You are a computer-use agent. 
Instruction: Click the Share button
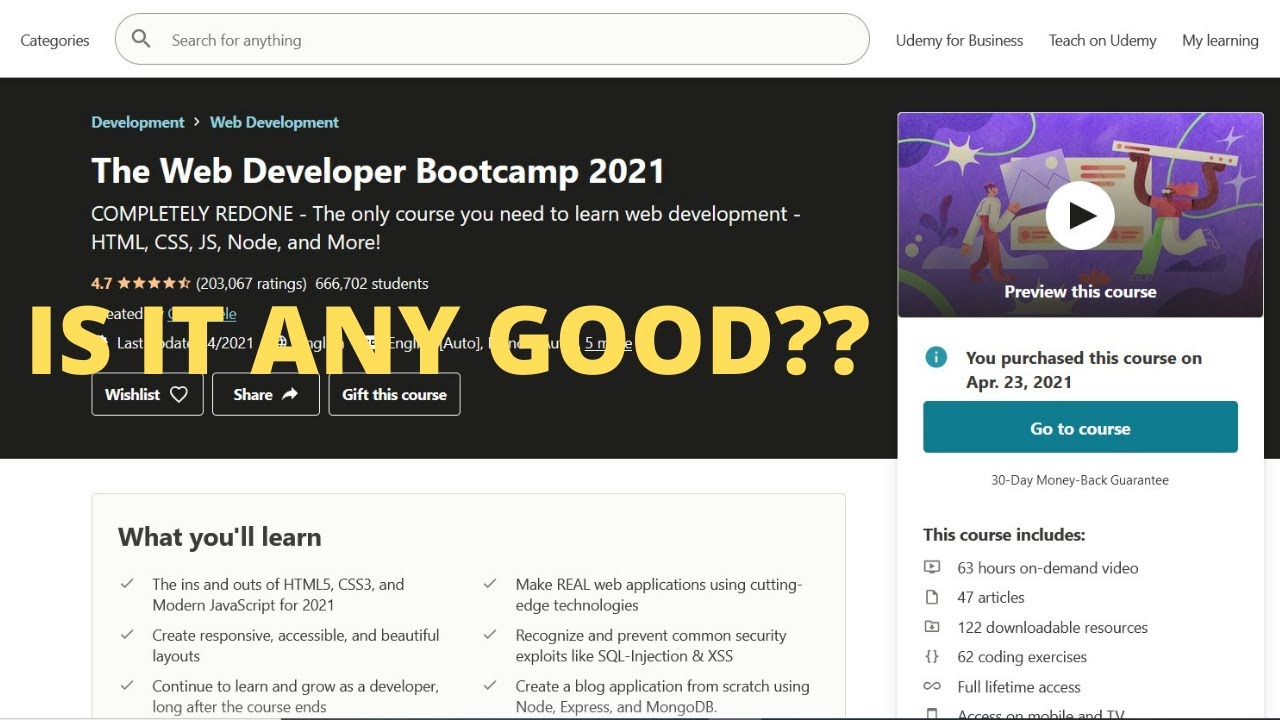coord(266,394)
